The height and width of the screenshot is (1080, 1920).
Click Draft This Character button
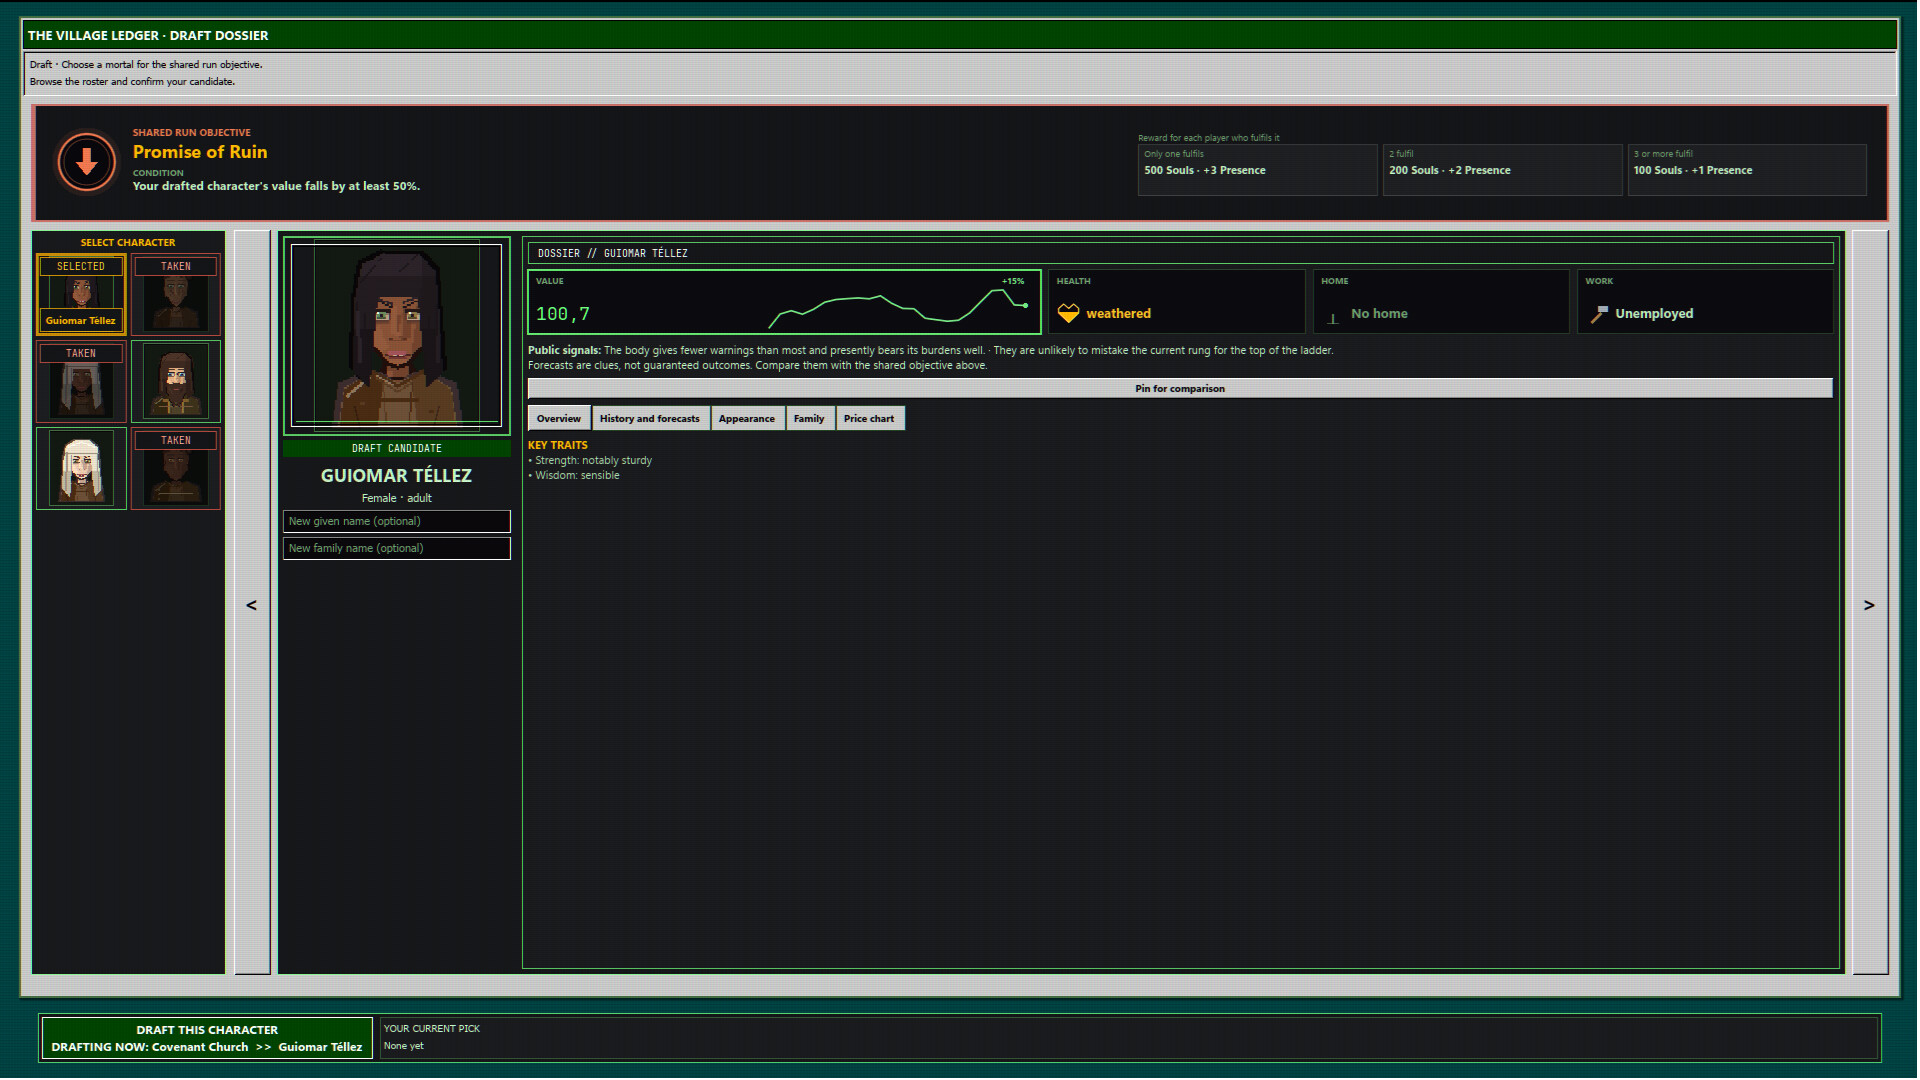(x=207, y=1038)
